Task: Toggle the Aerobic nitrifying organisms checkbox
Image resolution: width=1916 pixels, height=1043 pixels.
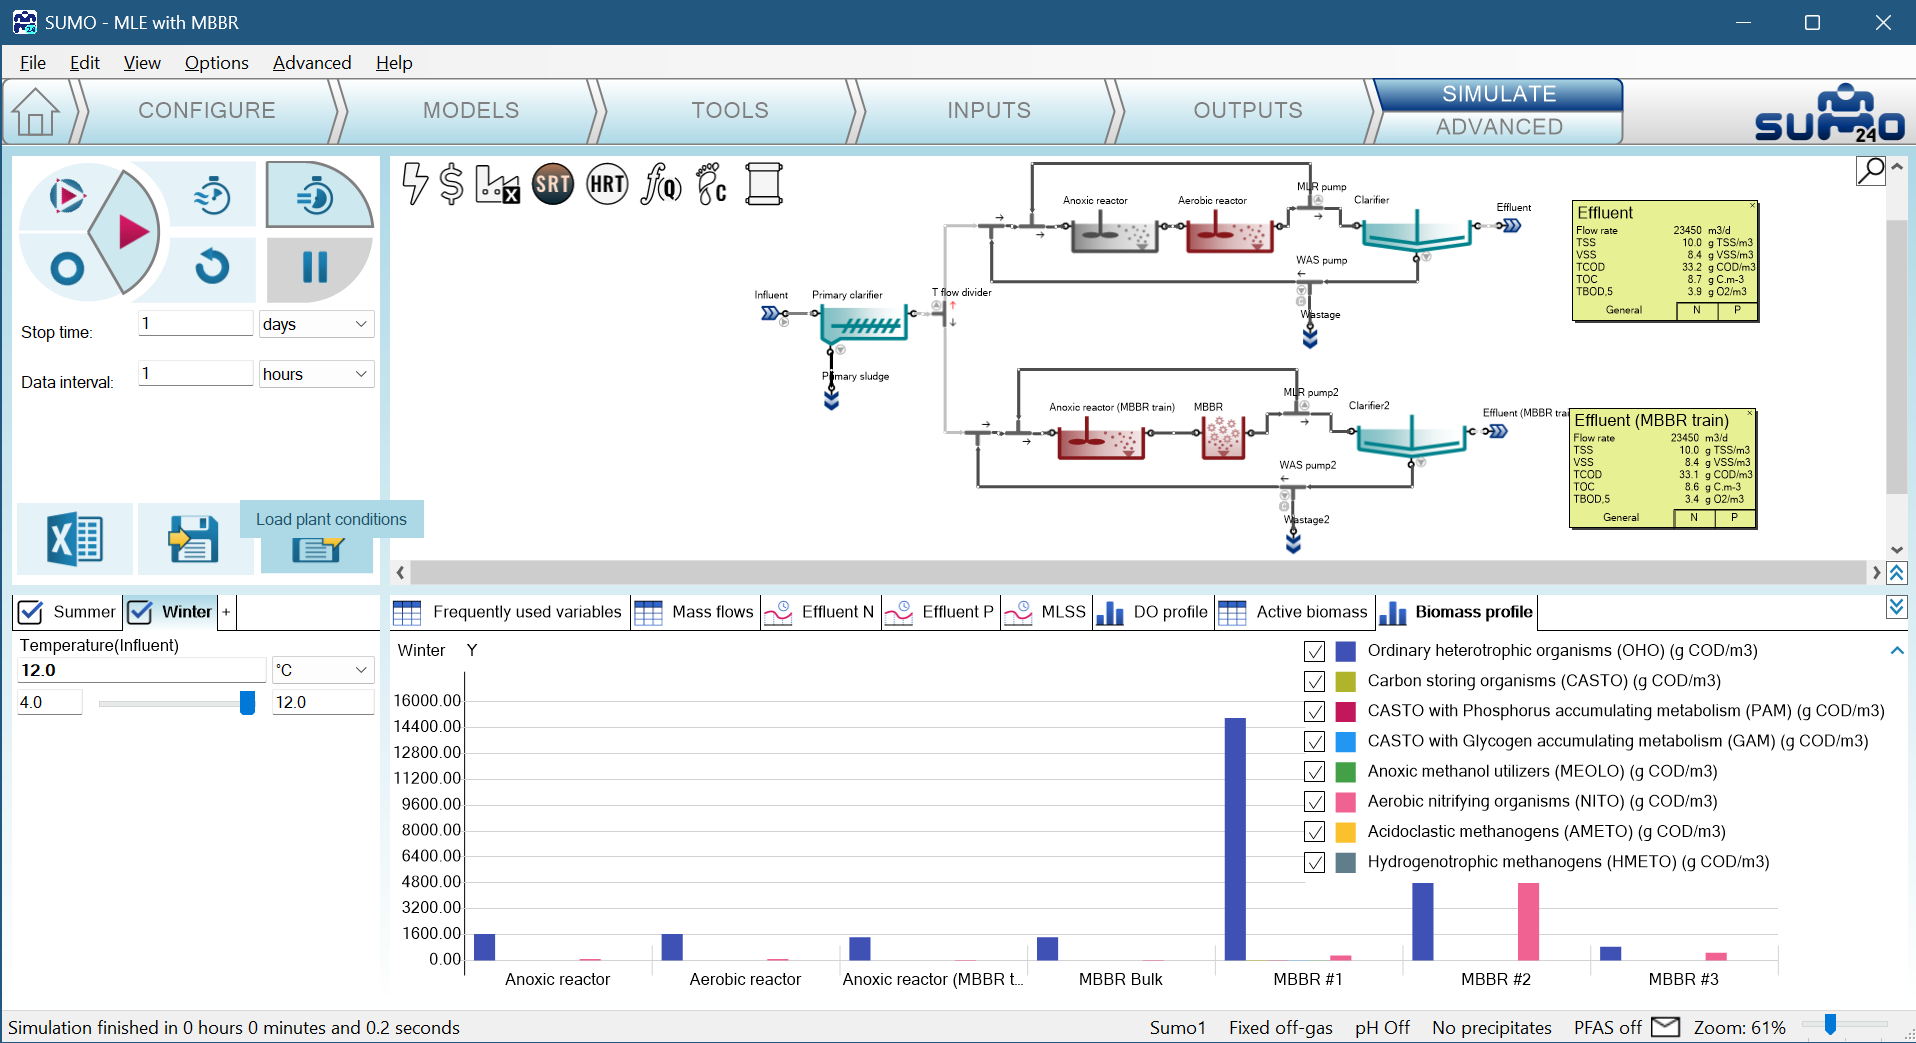Action: click(1314, 802)
